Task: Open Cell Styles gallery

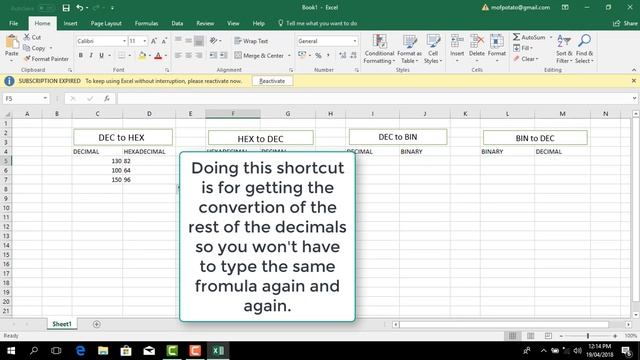Action: [x=433, y=49]
